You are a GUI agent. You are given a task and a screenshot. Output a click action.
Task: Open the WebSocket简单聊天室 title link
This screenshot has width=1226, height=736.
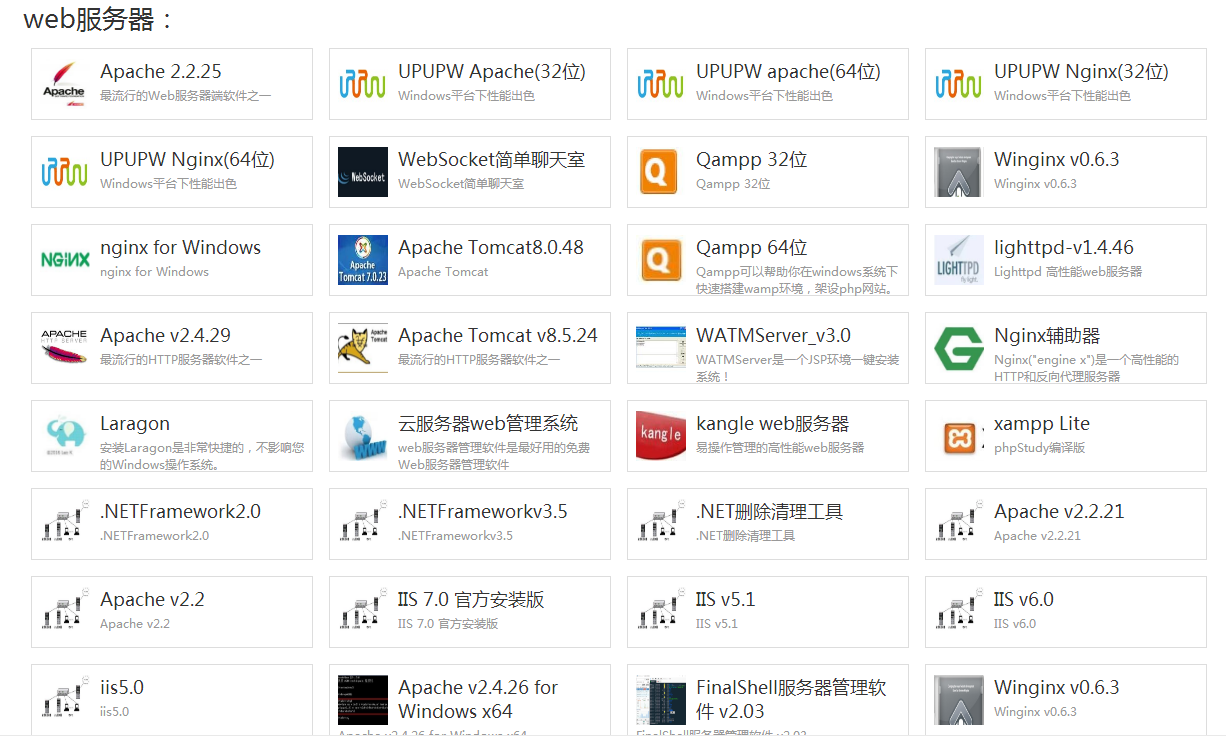pyautogui.click(x=492, y=160)
